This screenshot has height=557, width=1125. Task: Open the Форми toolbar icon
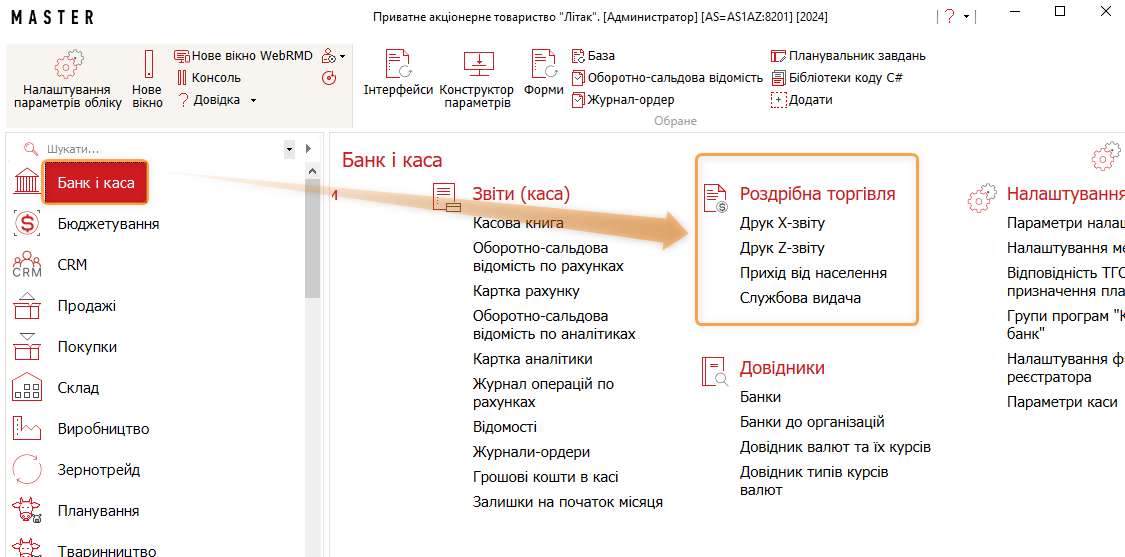543,65
